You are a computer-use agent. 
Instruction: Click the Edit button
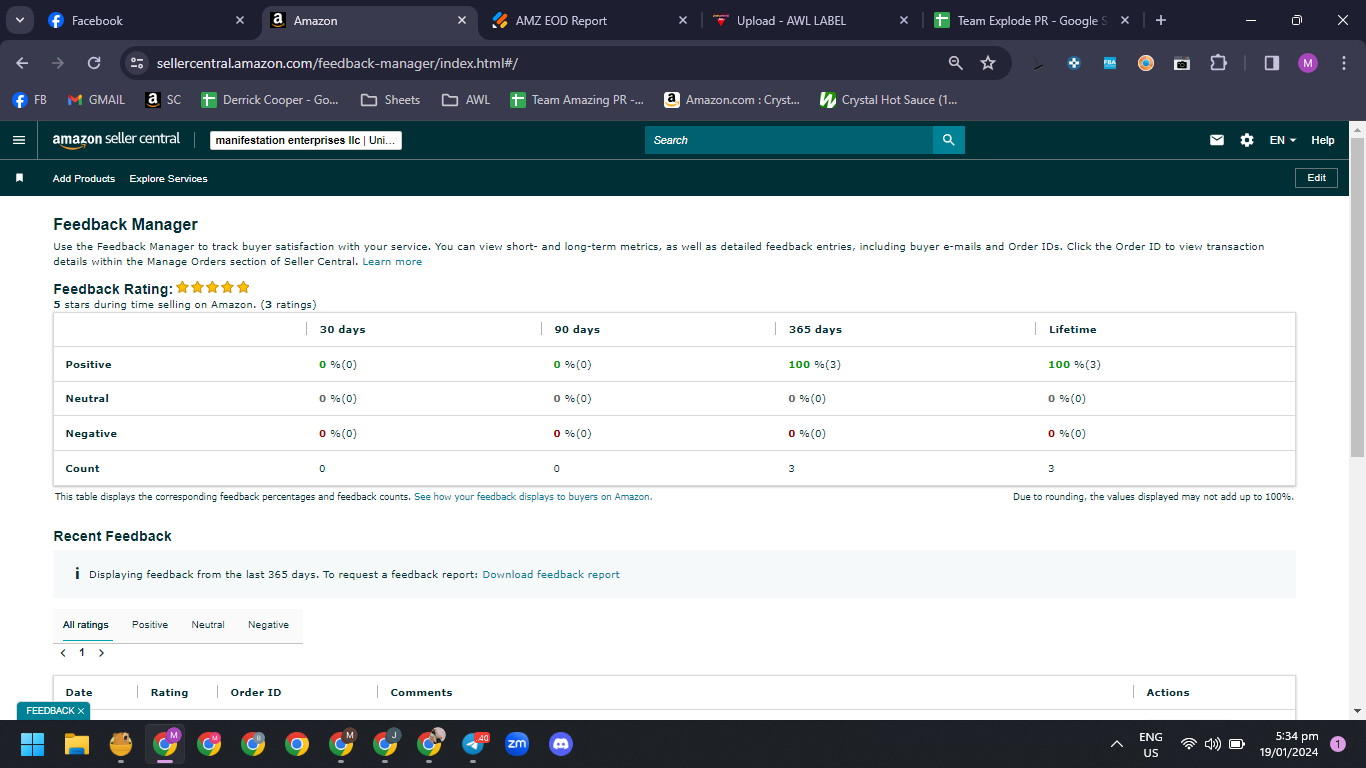[1317, 178]
